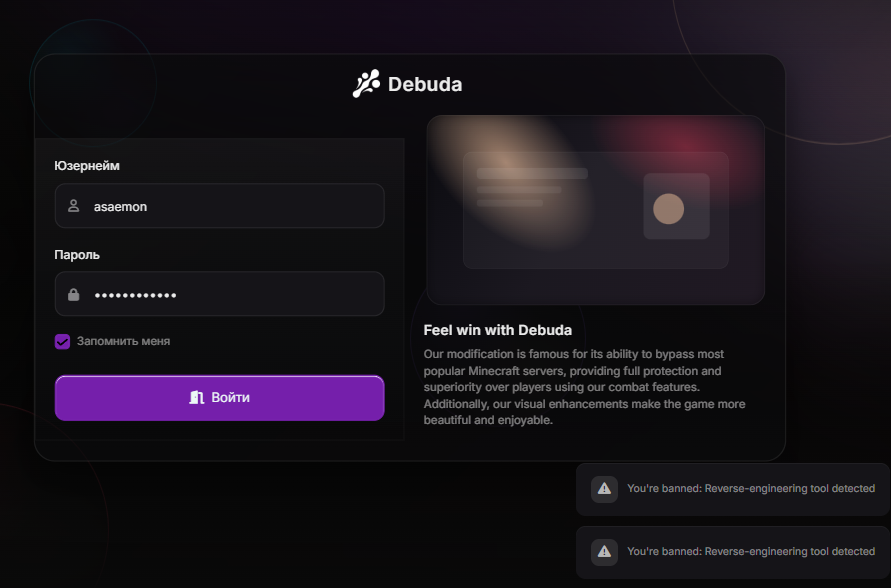Image resolution: width=891 pixels, height=588 pixels.
Task: Click the description paragraph about Minecraft servers
Action: (x=585, y=387)
